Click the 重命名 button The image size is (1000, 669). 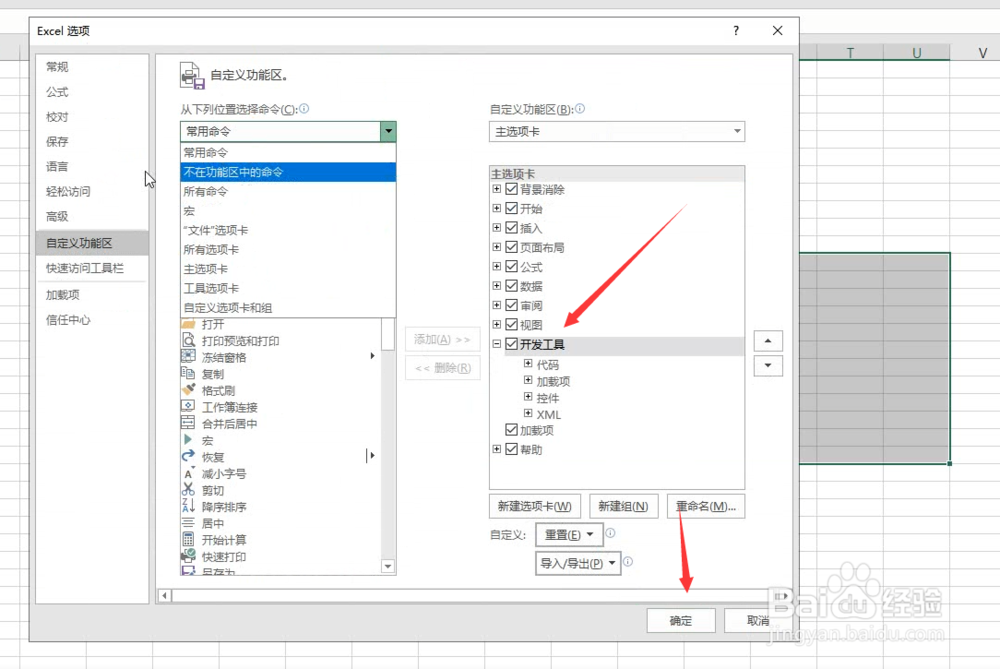click(706, 506)
